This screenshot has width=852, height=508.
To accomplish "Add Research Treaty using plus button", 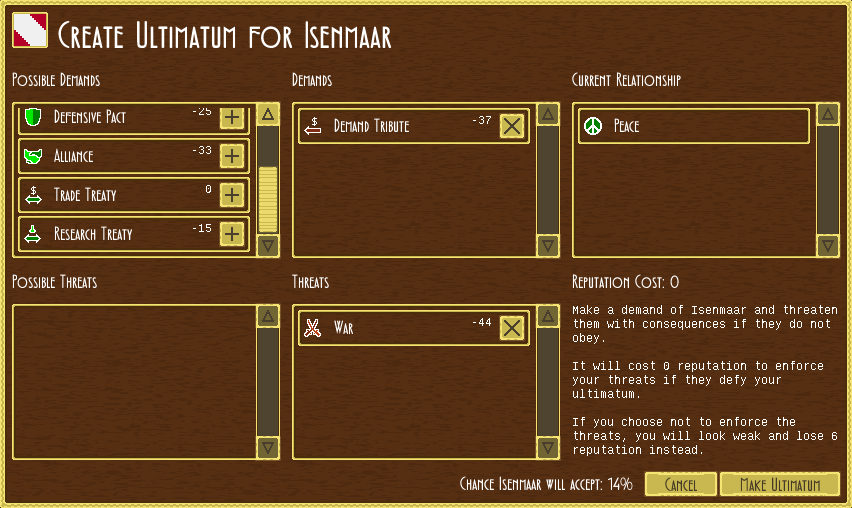I will click(232, 234).
